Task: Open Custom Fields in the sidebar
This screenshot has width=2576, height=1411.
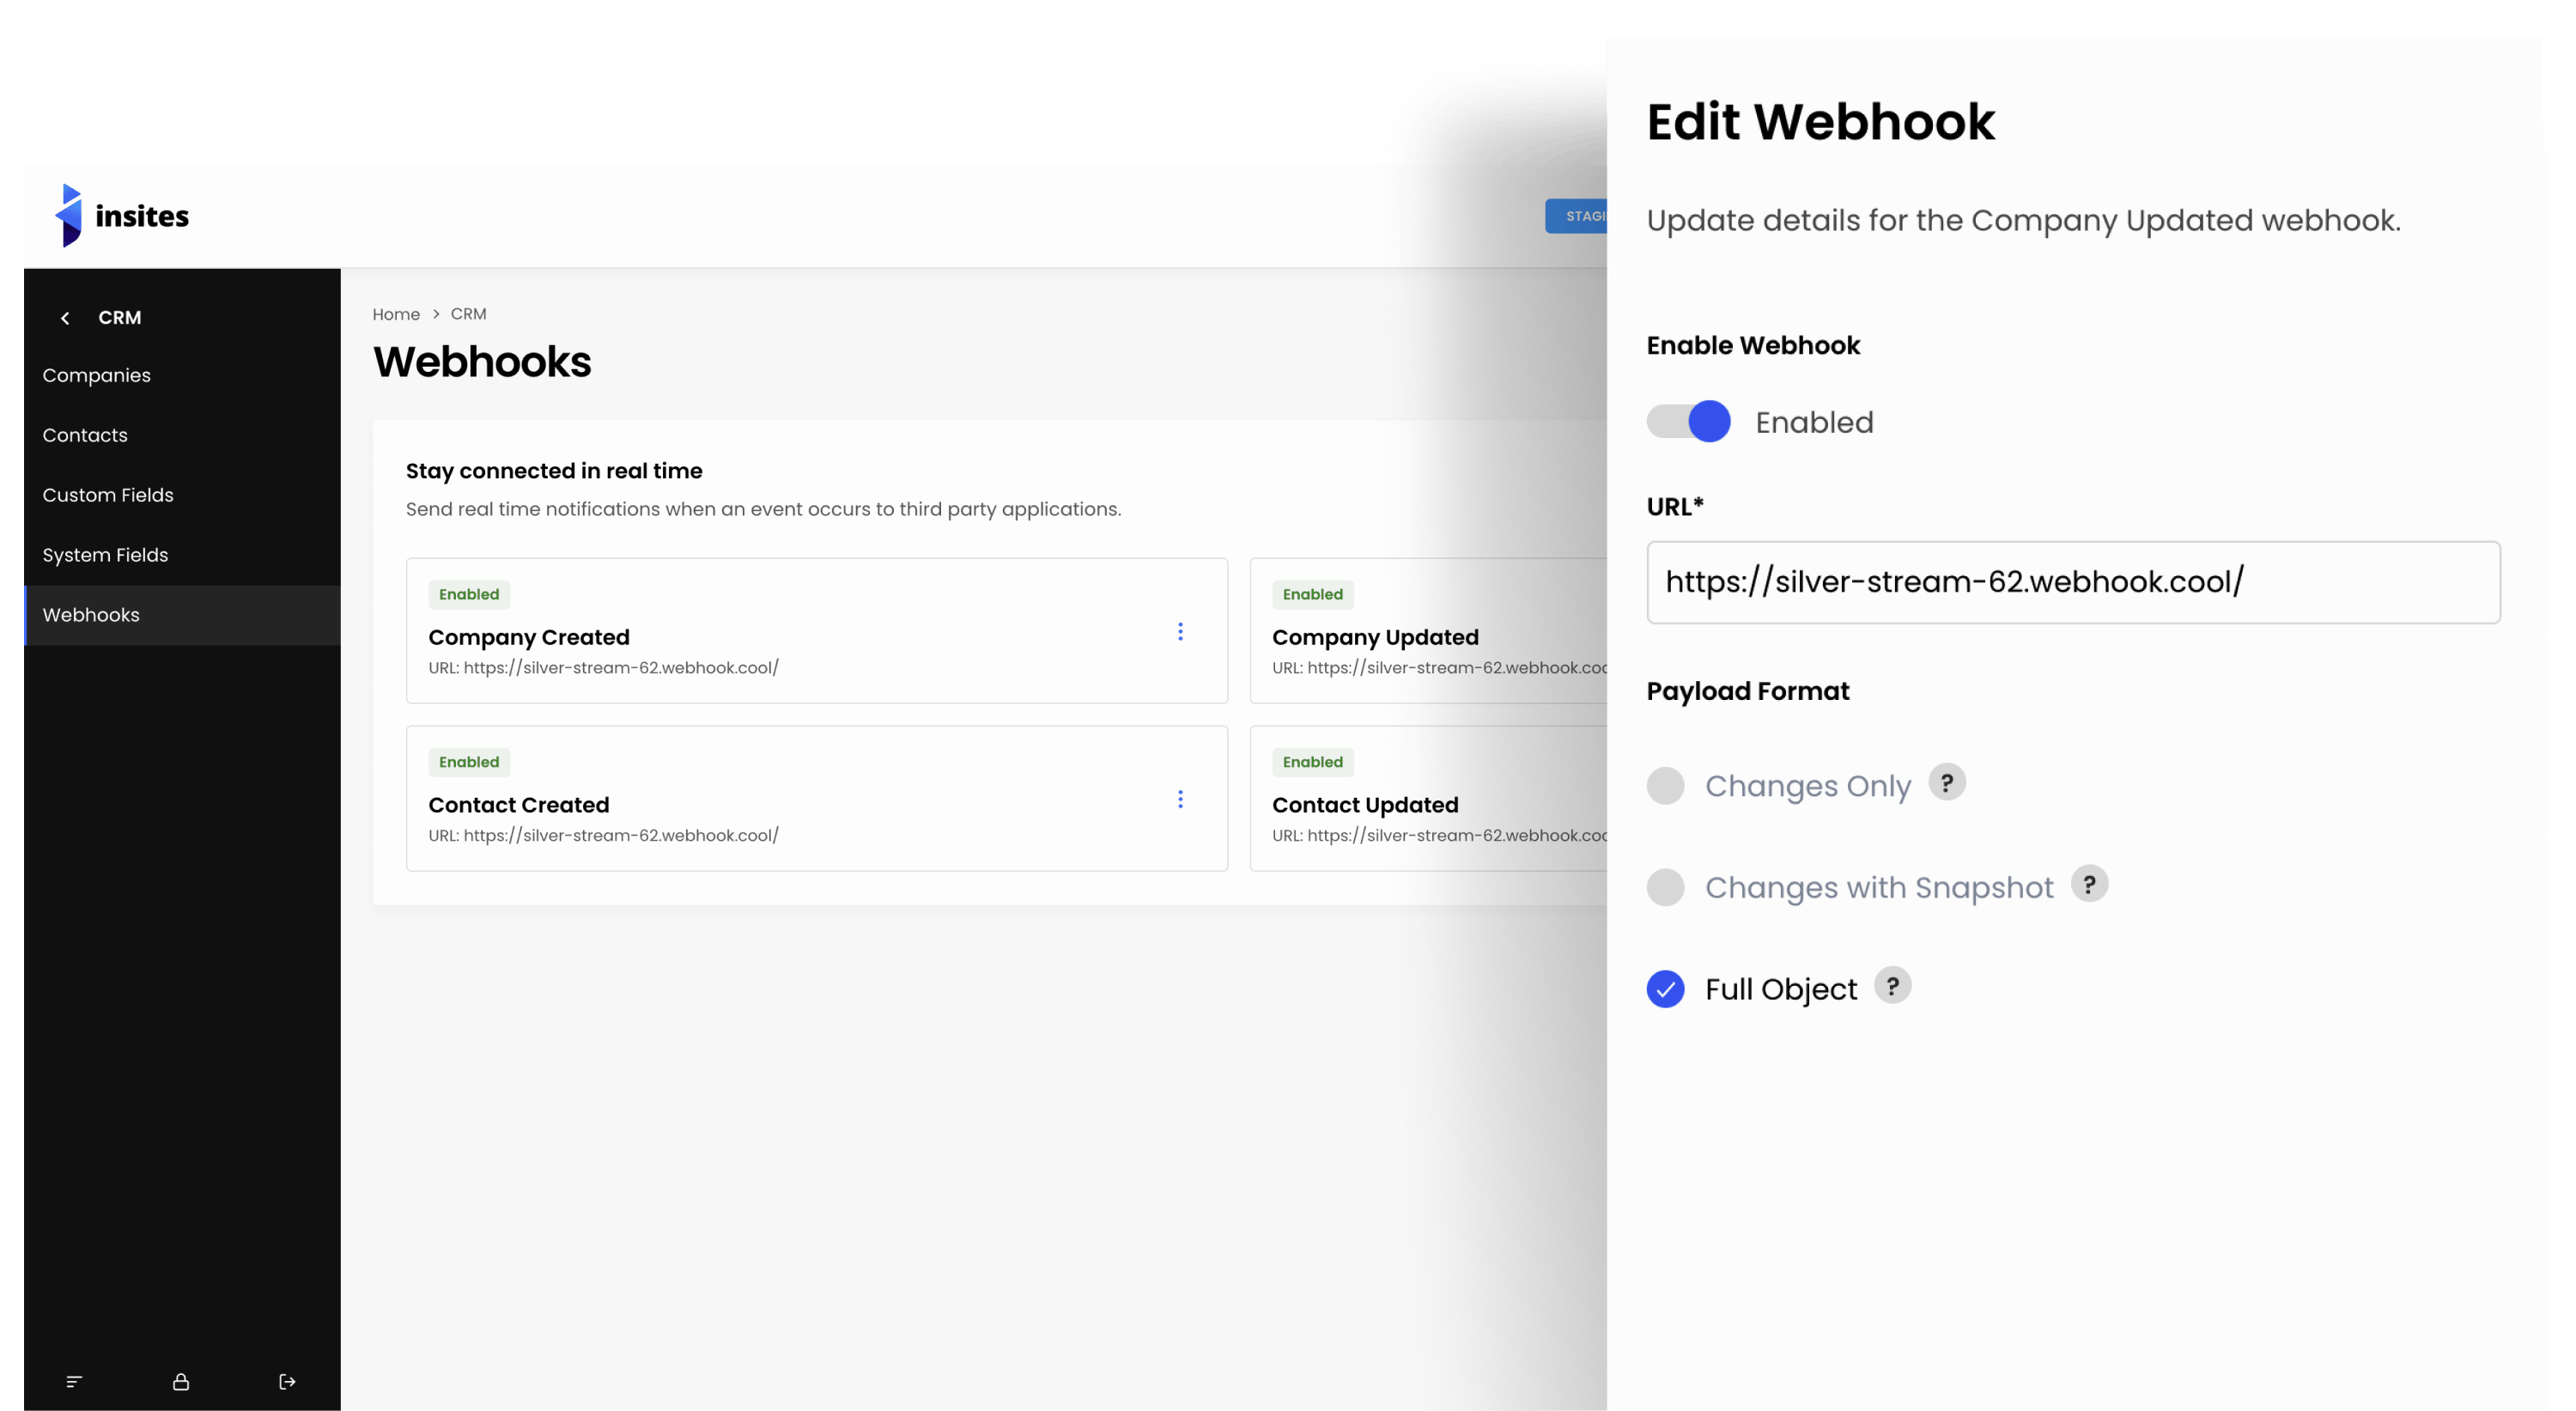Action: [108, 495]
